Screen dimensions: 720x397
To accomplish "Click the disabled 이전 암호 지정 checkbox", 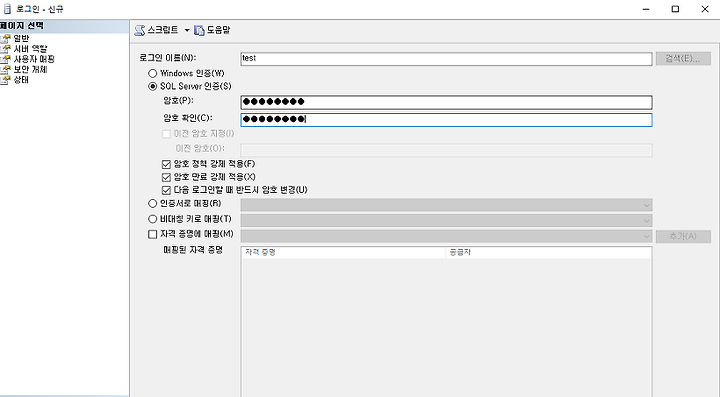I will 166,134.
